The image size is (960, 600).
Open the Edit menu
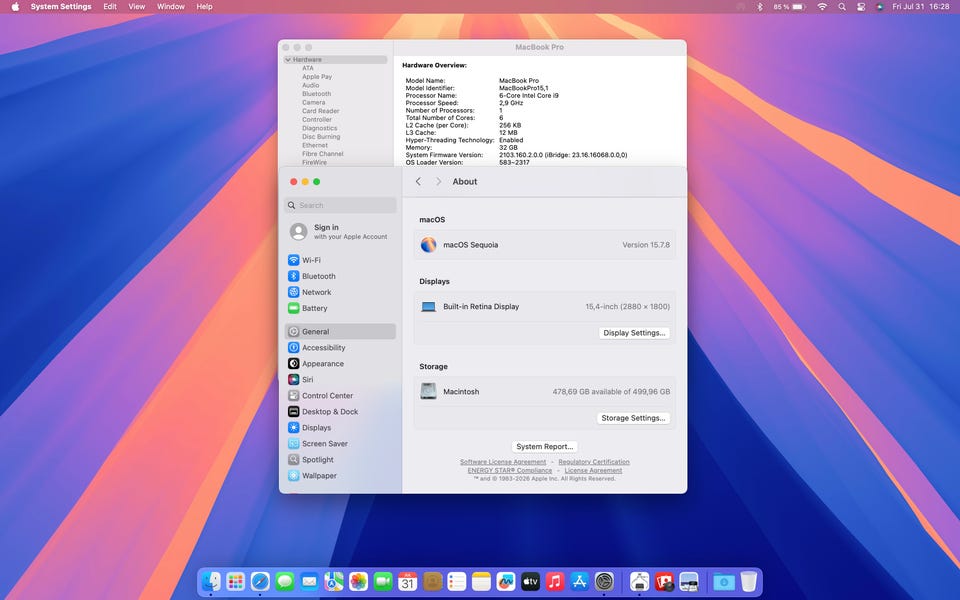coord(110,7)
